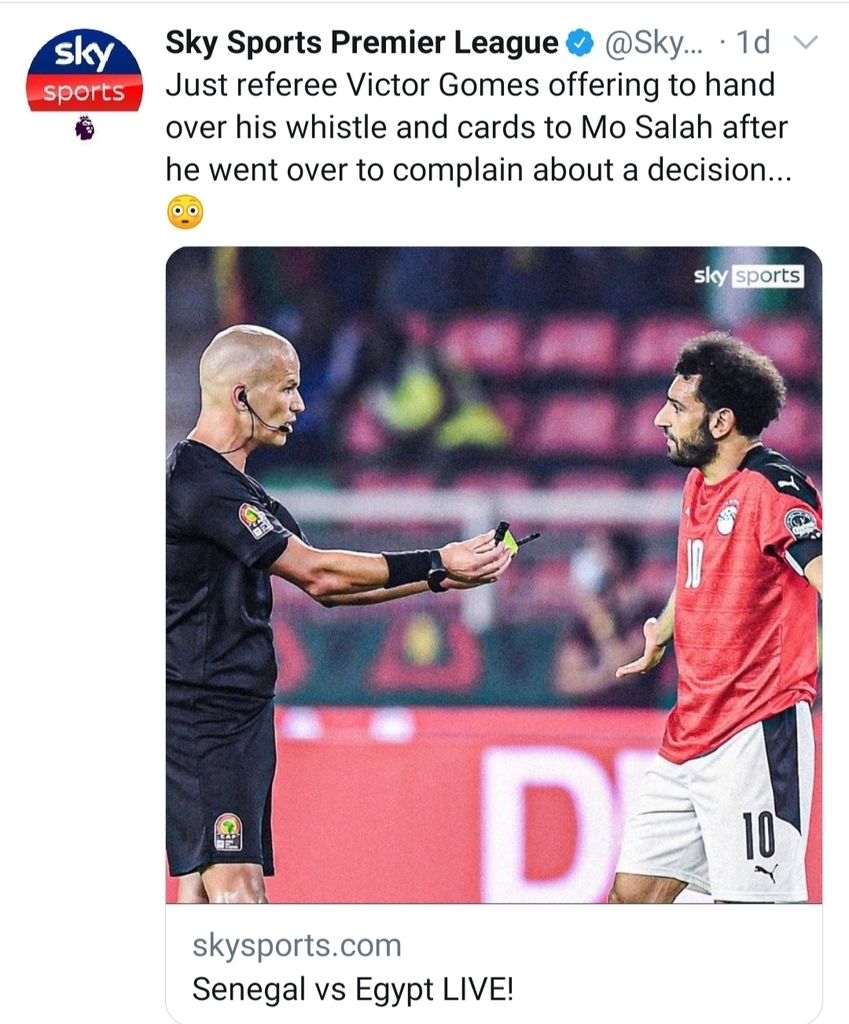
Task: Open the referee and Salah photo
Action: tap(494, 575)
